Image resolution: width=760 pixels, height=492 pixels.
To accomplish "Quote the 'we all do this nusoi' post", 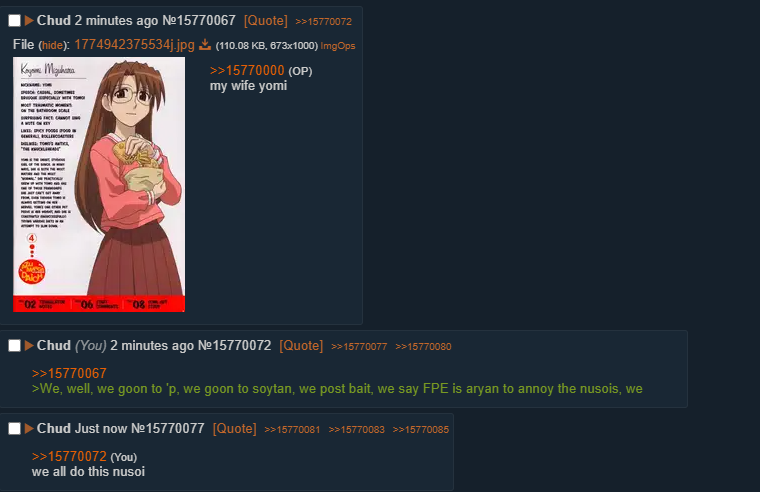I will [x=235, y=429].
